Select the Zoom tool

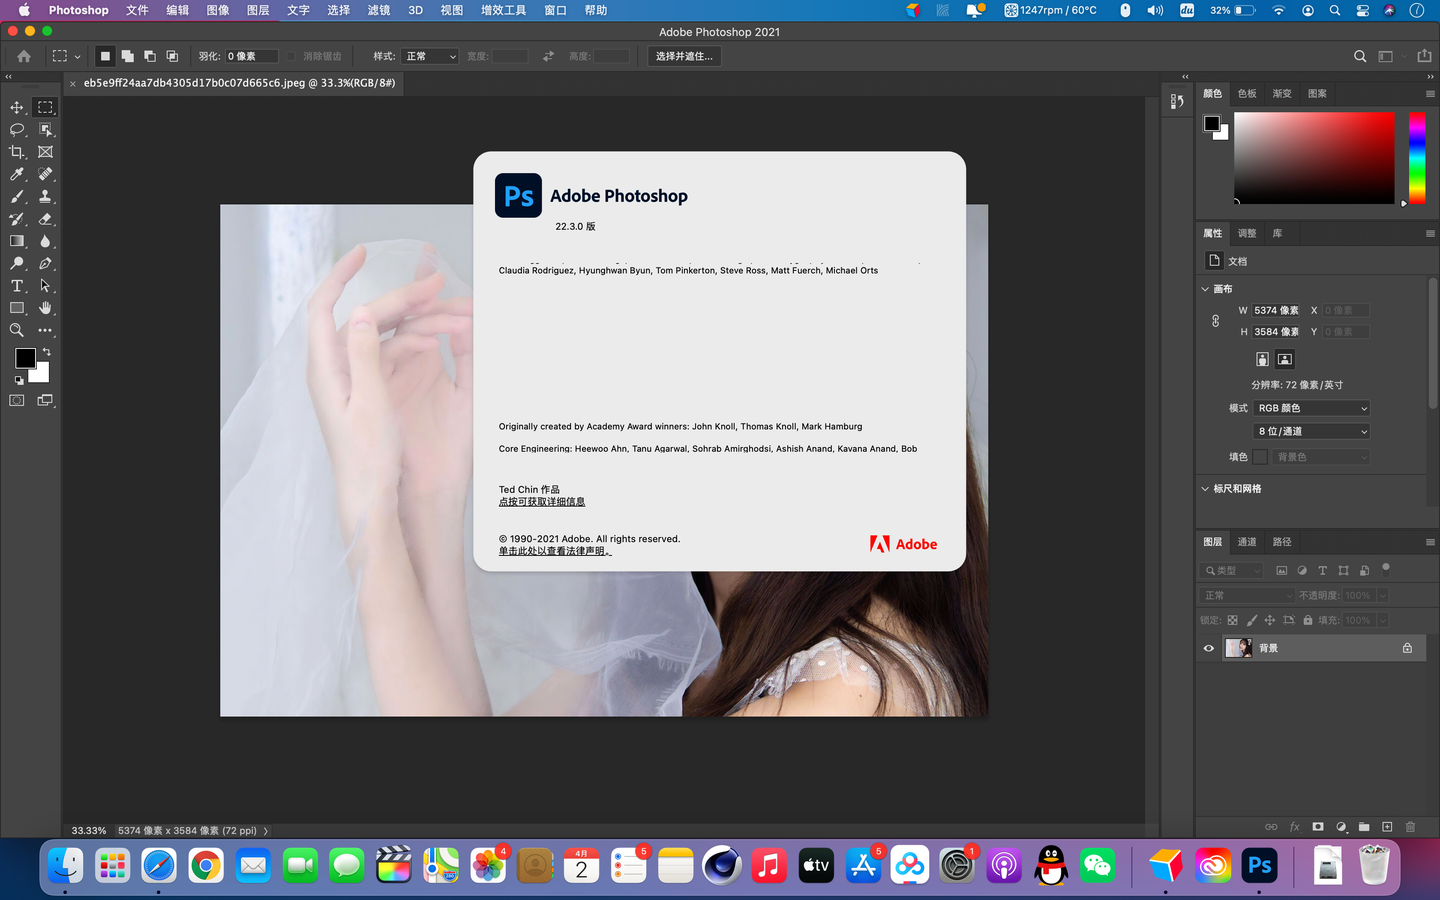(x=17, y=330)
